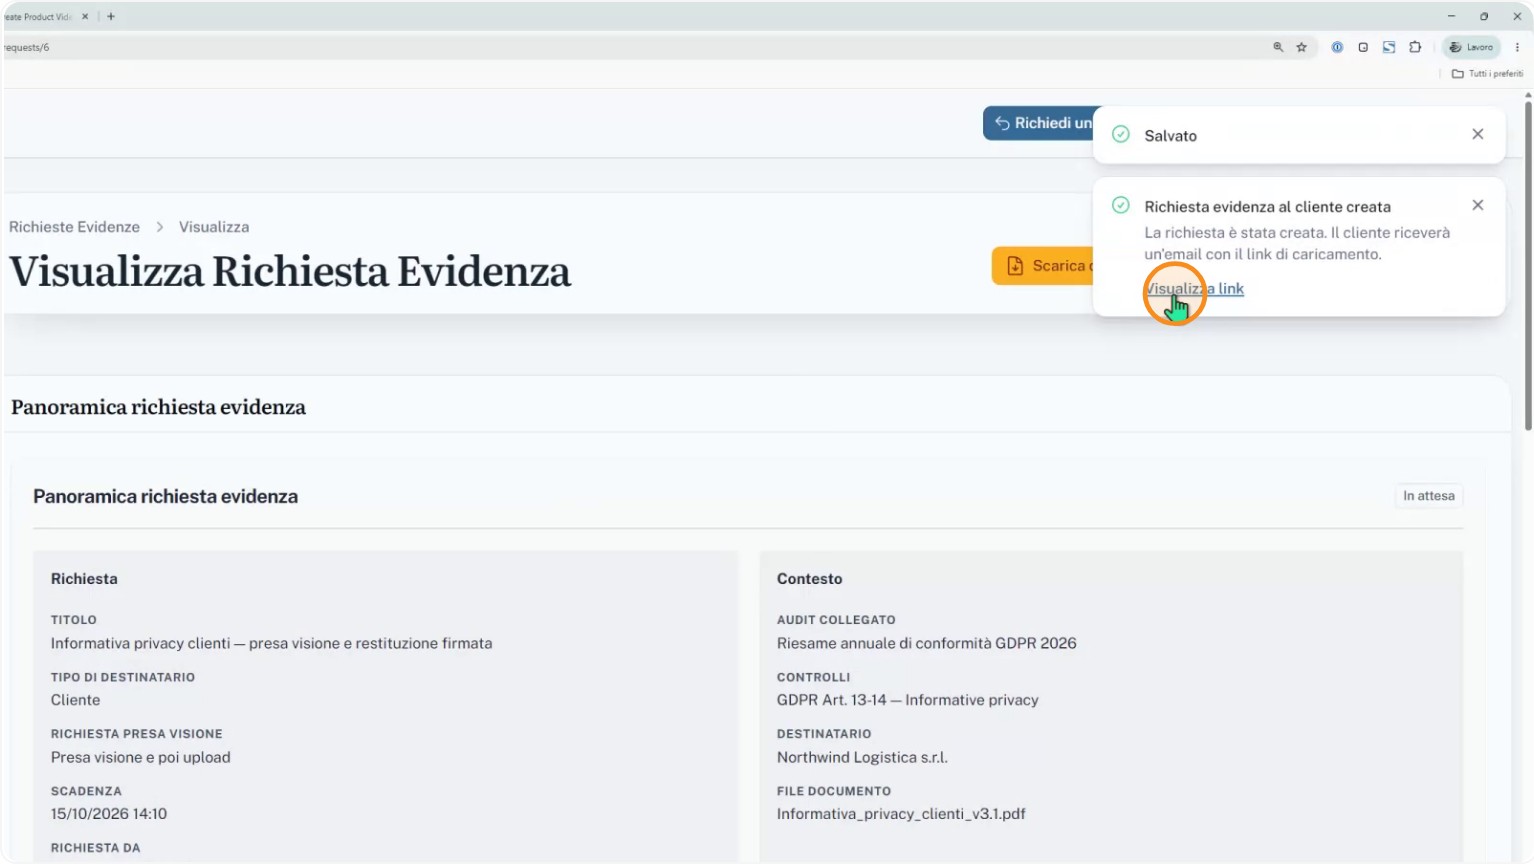Click the file name Informativa_privacy_clienti_v3.1.pdf
This screenshot has width=1534, height=864.
point(901,814)
